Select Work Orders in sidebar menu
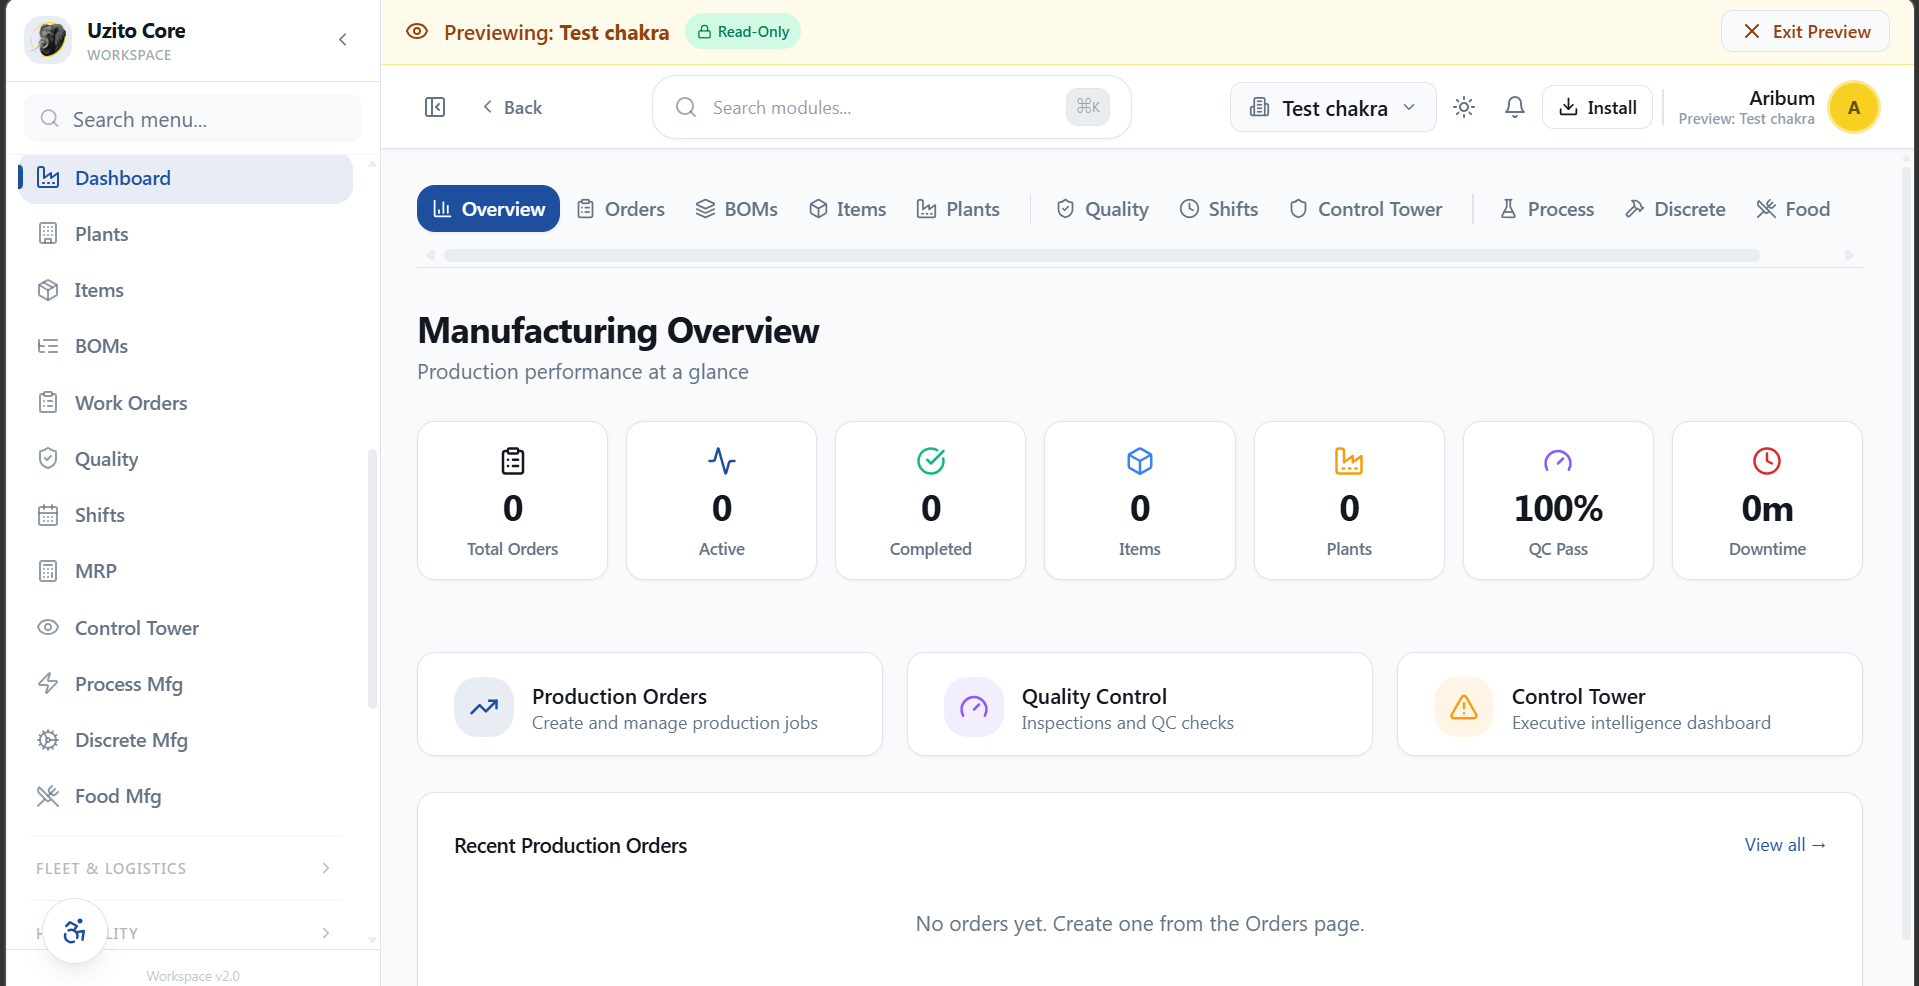 click(131, 403)
